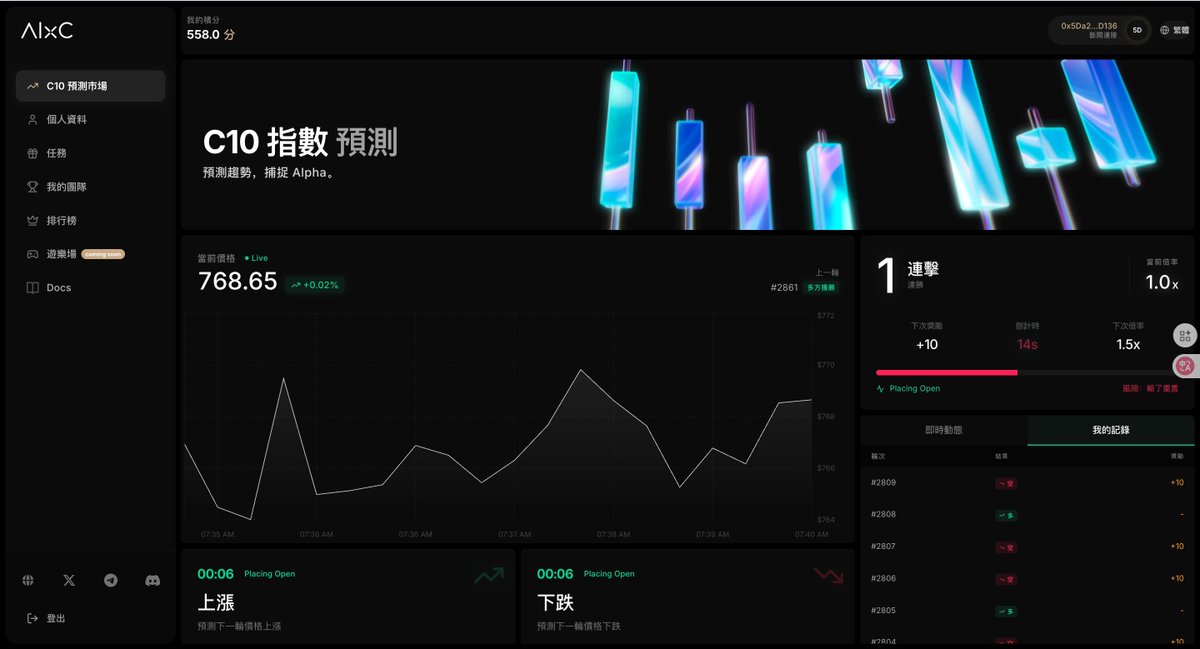1200x649 pixels.
Task: Click the 多 result badge in row #2808
Action: [1006, 515]
